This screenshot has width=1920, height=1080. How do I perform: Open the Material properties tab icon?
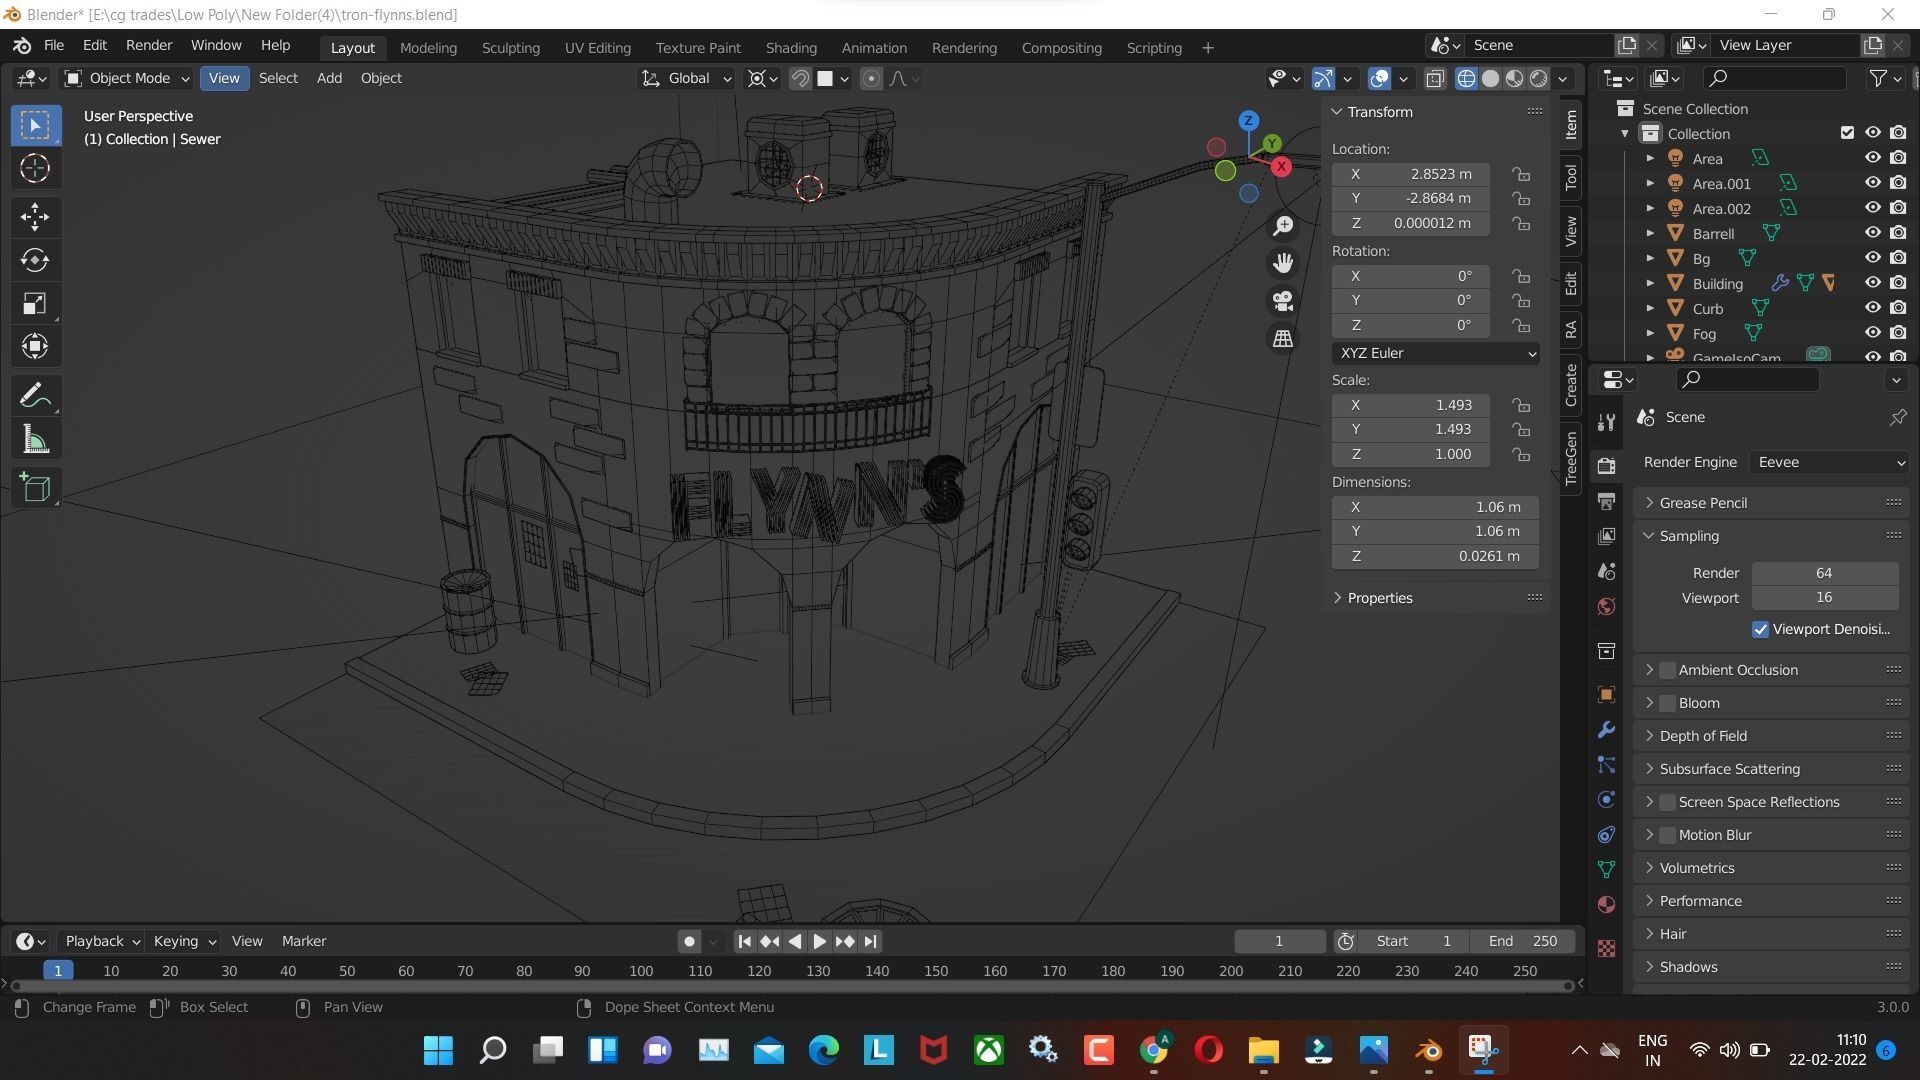tap(1606, 904)
